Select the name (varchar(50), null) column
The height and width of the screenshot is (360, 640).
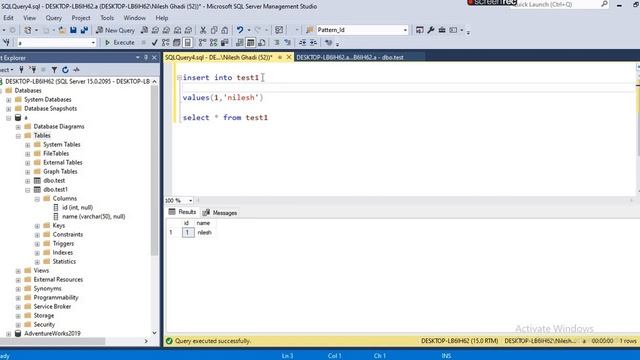coord(93,217)
